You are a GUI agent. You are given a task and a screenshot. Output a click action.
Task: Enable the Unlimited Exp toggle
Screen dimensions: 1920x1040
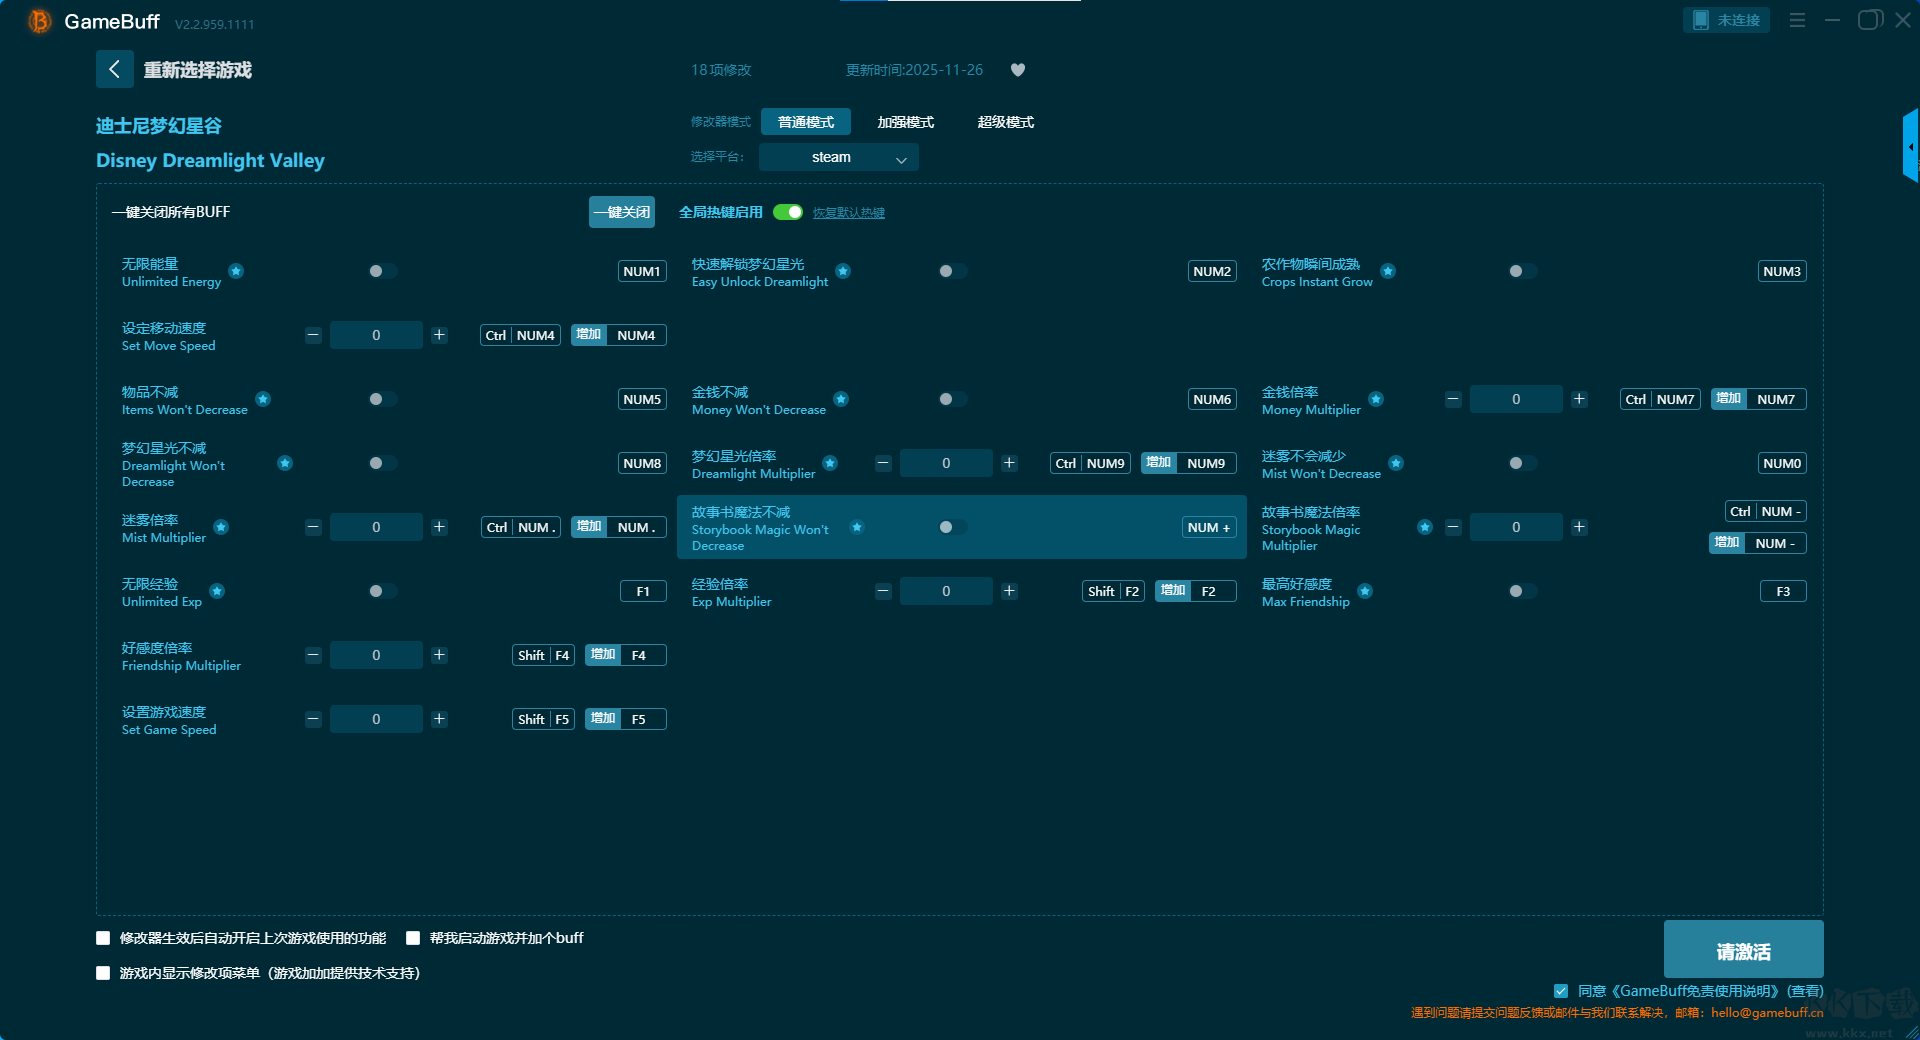(x=382, y=591)
